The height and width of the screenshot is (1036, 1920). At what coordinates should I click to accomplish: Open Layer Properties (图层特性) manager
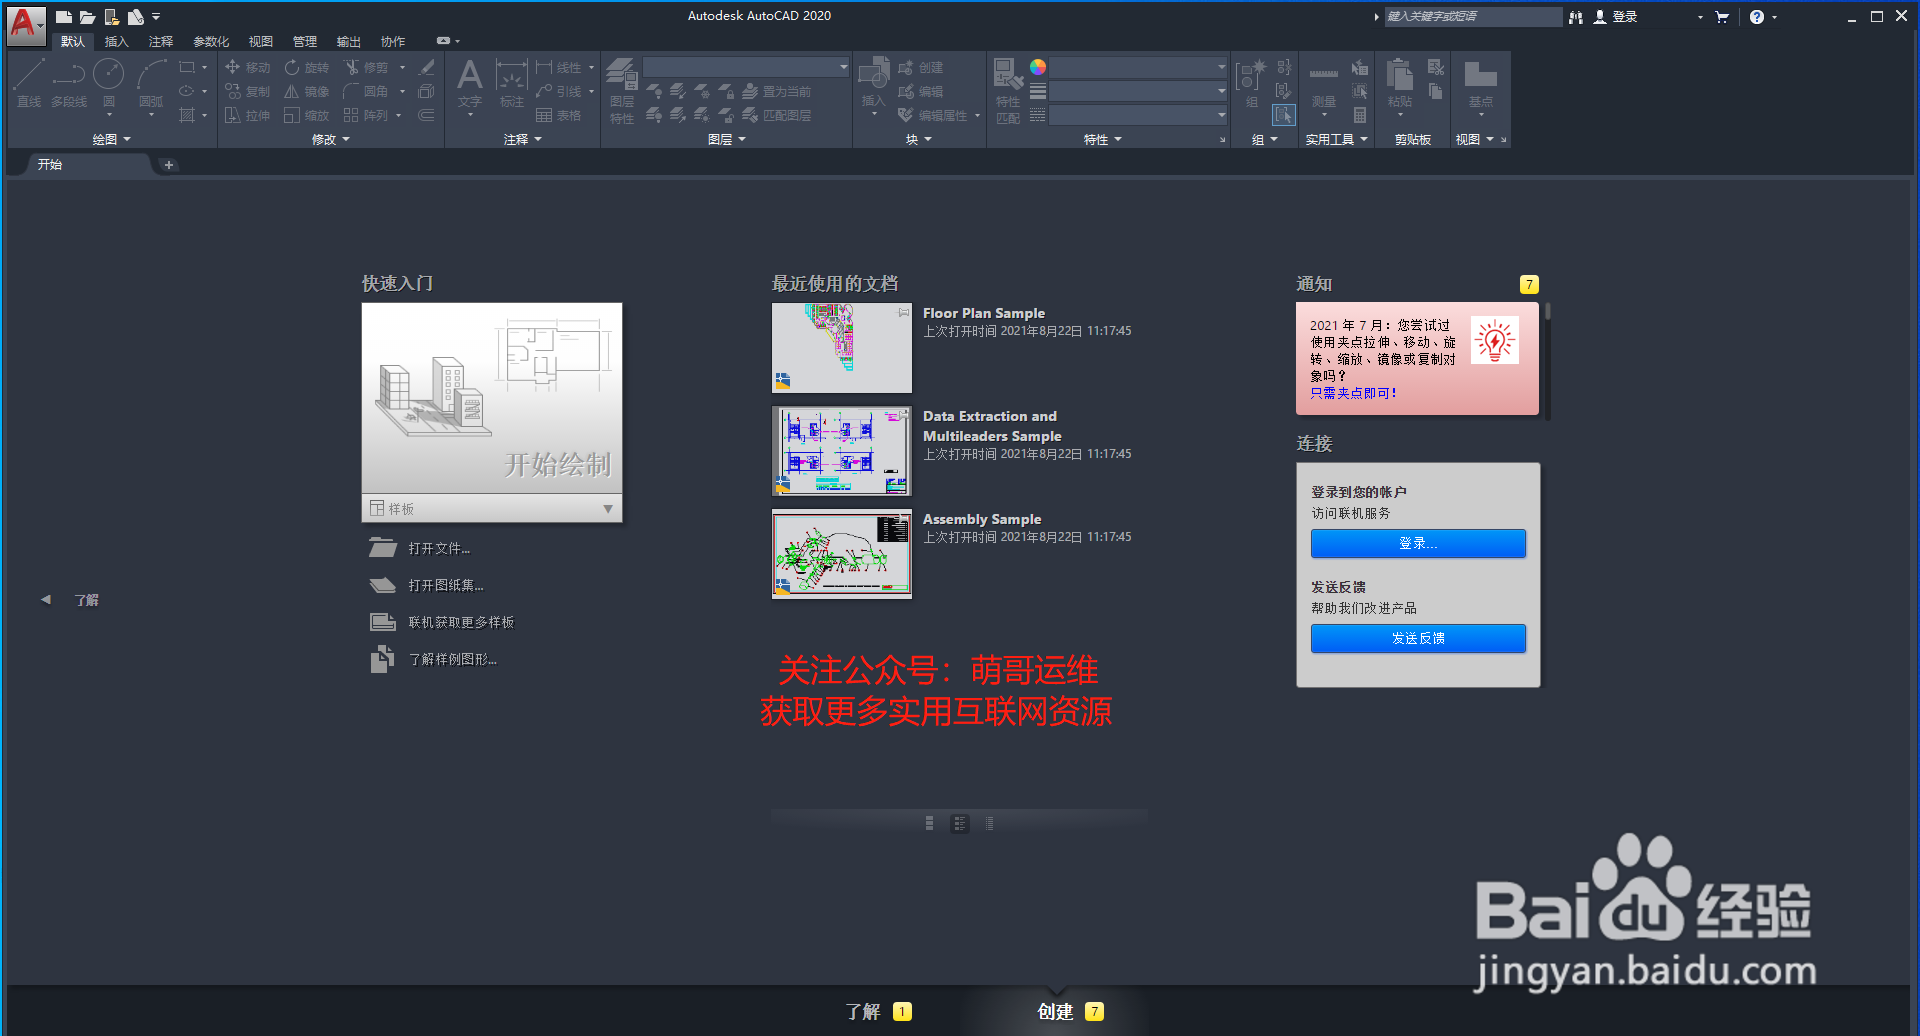[x=622, y=90]
